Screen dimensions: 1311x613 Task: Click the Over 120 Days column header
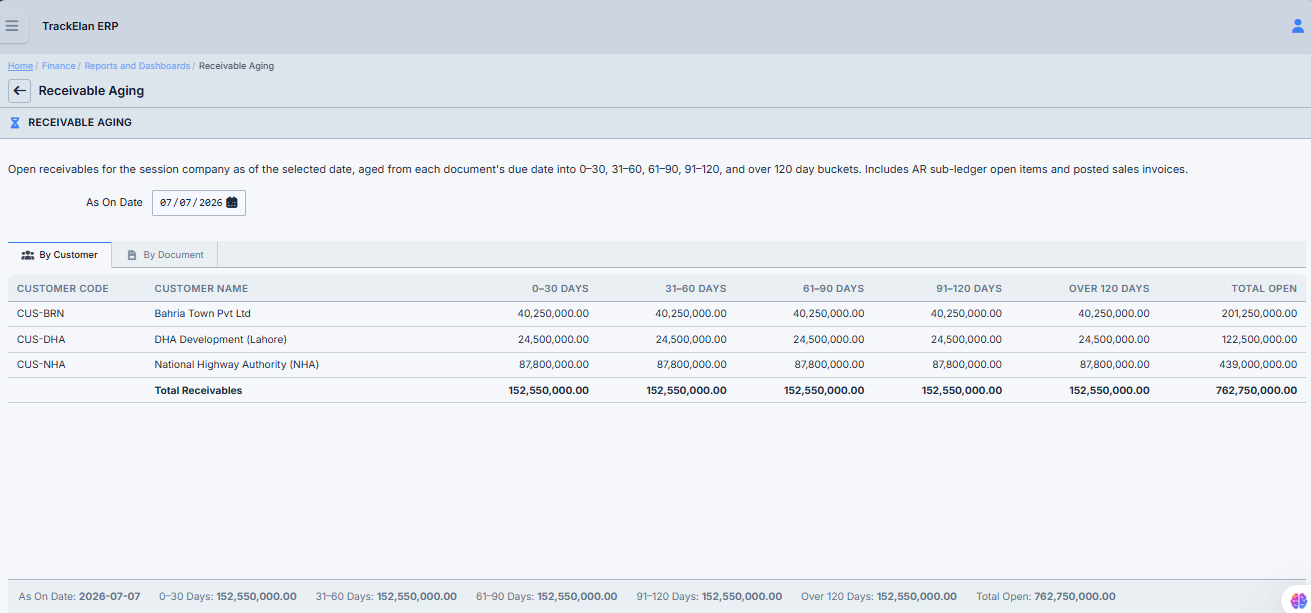click(x=1109, y=289)
